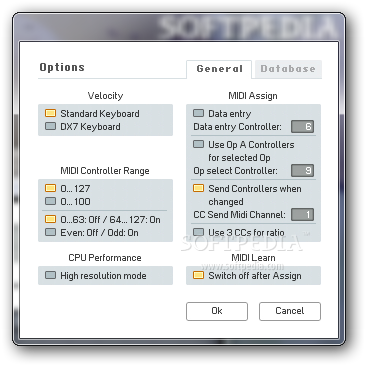366x366 pixels.
Task: Click the MIDI Controller Range label
Action: pos(105,171)
